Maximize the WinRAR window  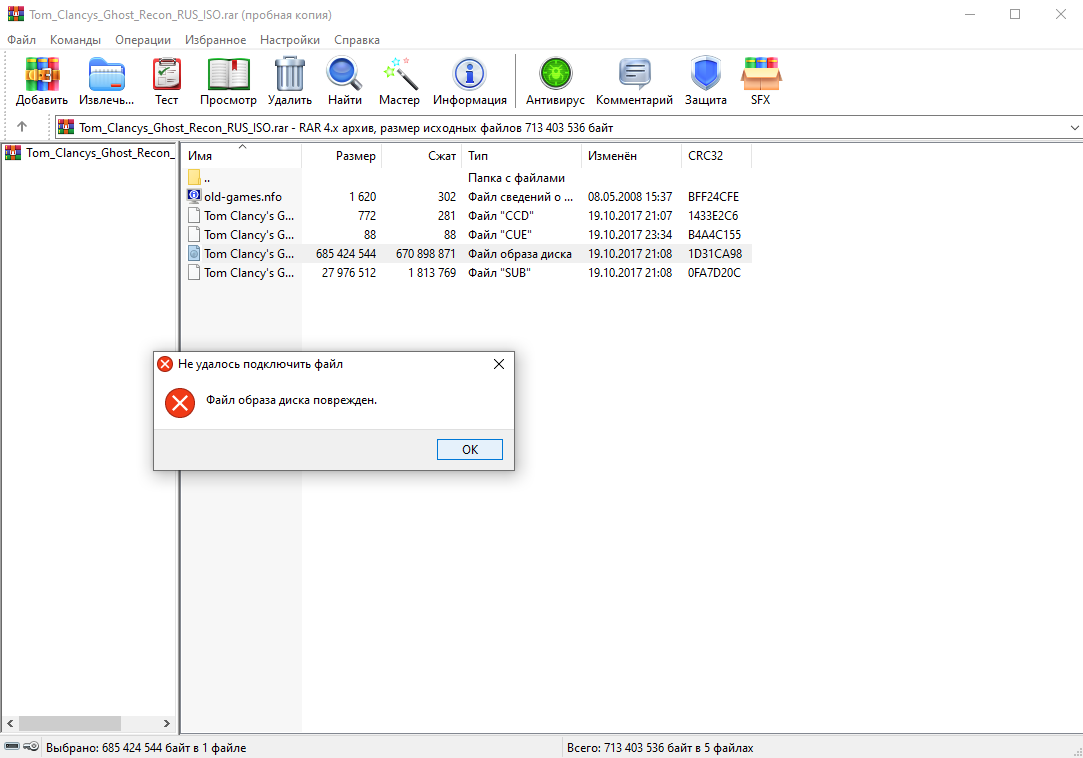1015,15
